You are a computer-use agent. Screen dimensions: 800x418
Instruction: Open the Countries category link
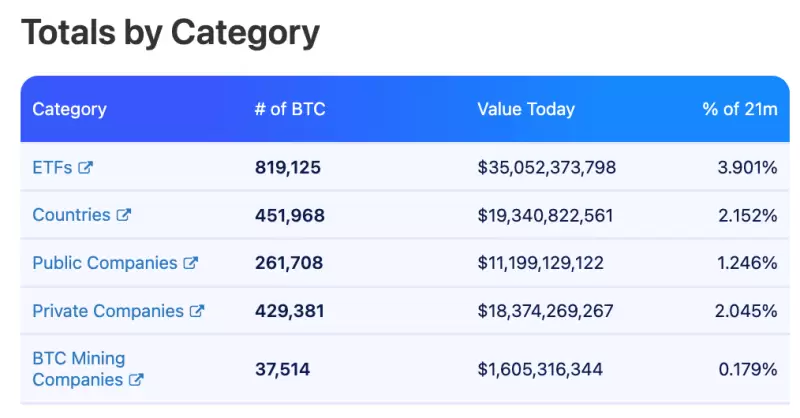pyautogui.click(x=72, y=215)
